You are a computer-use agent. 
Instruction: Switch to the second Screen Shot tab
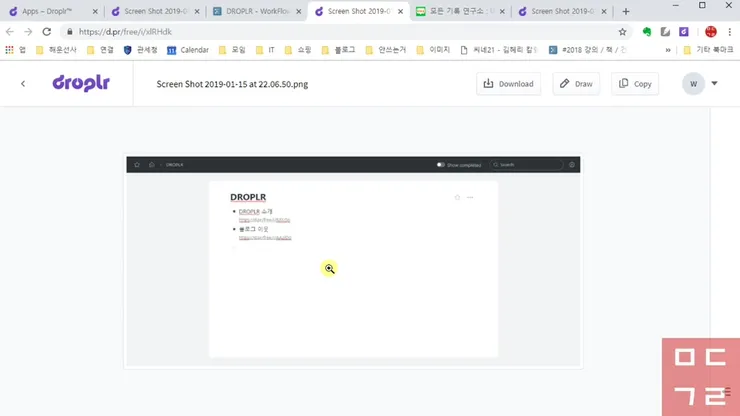point(156,11)
